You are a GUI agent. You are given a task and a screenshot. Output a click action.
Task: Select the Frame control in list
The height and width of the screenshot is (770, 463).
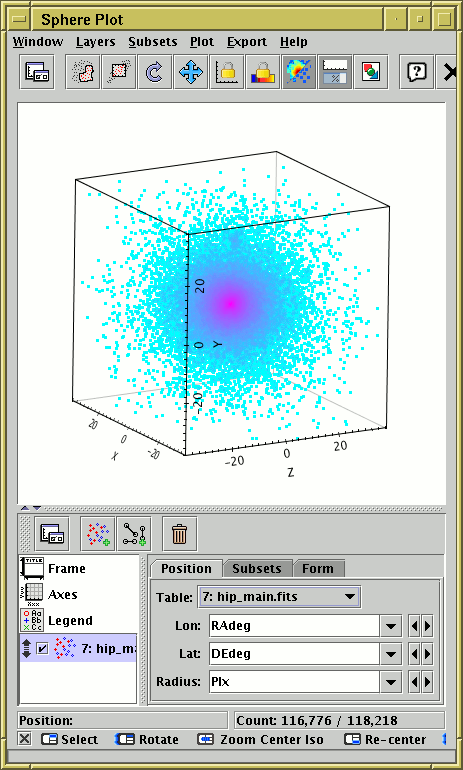pos(79,569)
